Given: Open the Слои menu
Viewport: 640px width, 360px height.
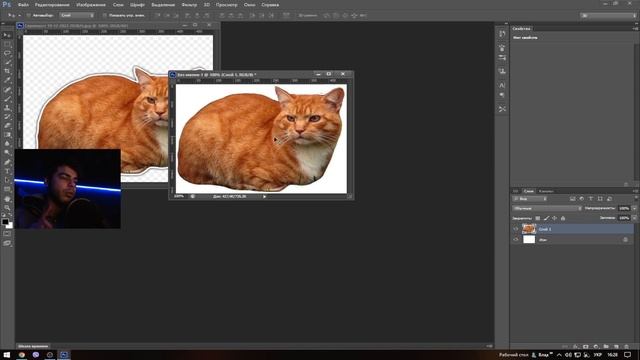Looking at the screenshot, I should (x=118, y=5).
